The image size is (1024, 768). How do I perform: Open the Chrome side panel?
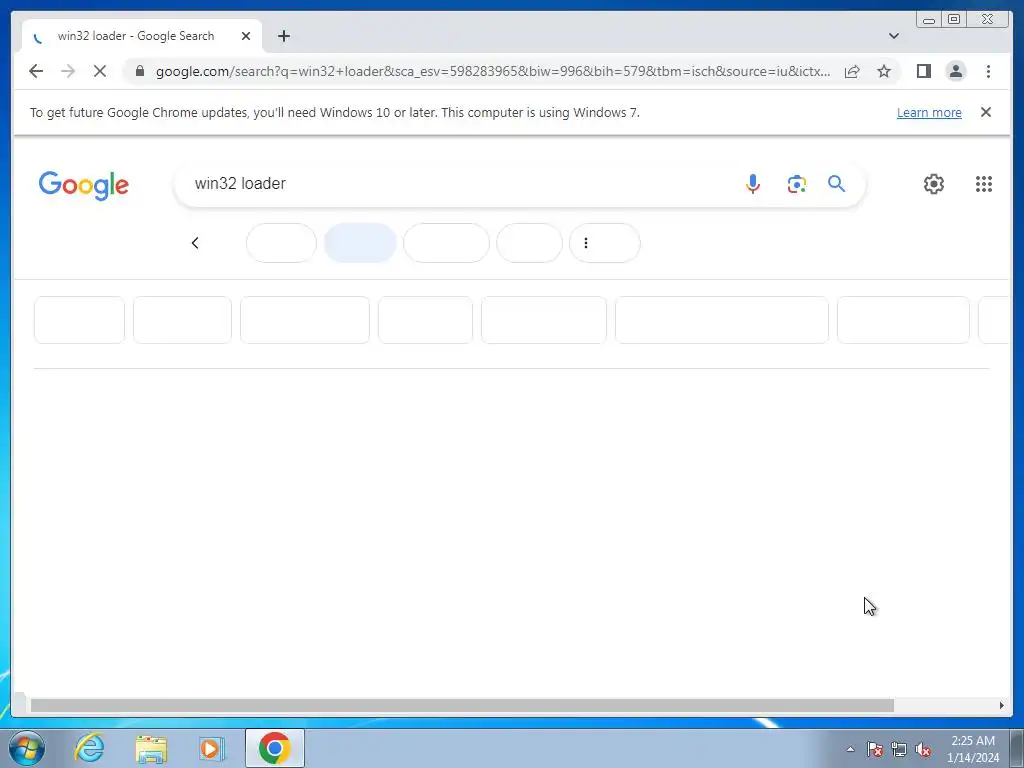pyautogui.click(x=923, y=71)
